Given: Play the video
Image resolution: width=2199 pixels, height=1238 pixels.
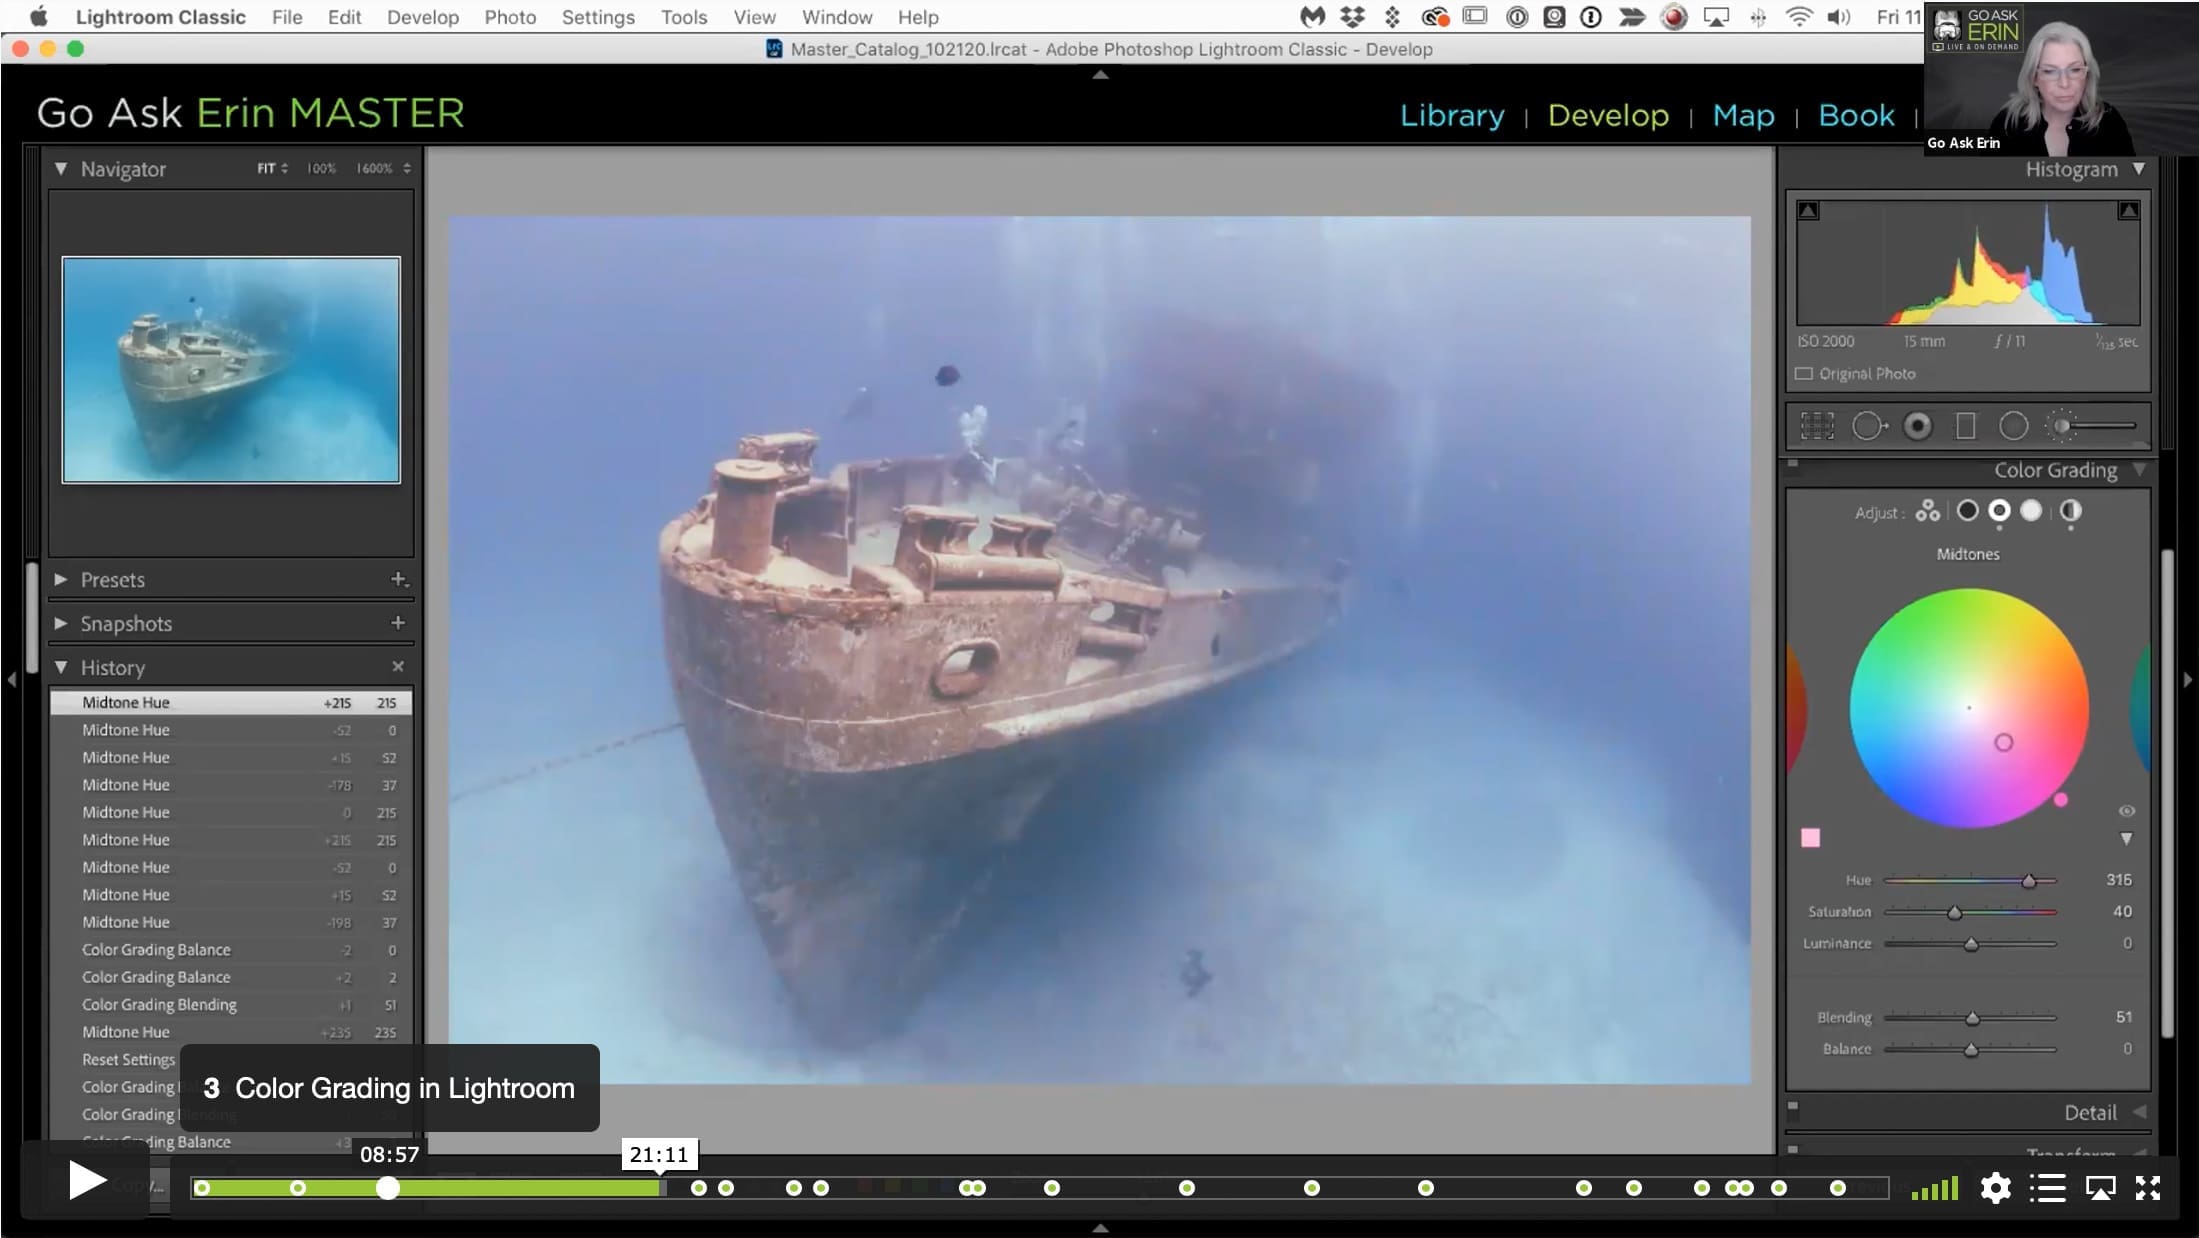Looking at the screenshot, I should coord(87,1181).
